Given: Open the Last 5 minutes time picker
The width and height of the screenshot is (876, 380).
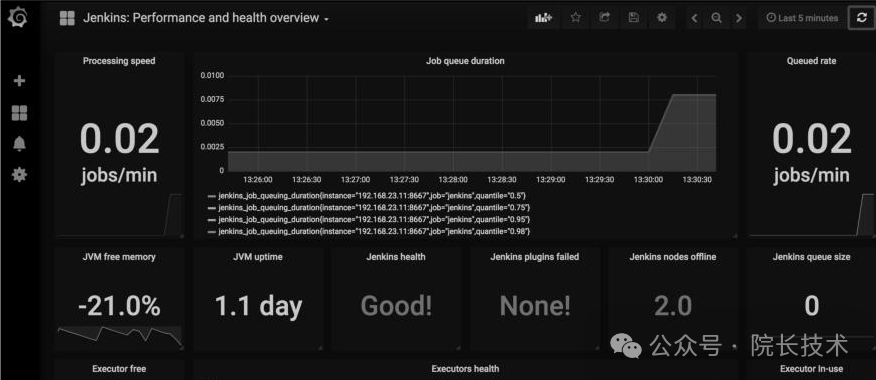Looking at the screenshot, I should point(802,18).
